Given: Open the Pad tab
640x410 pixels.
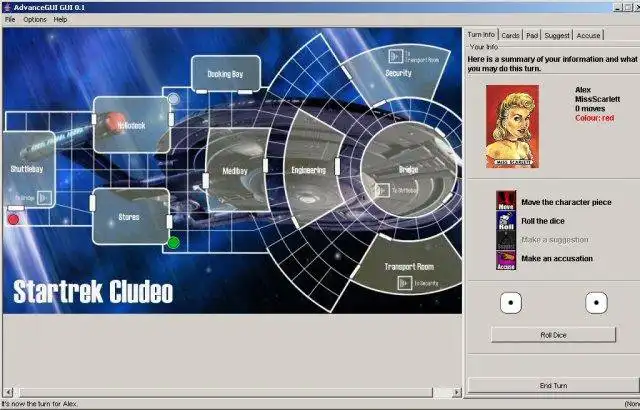Looking at the screenshot, I should (532, 35).
